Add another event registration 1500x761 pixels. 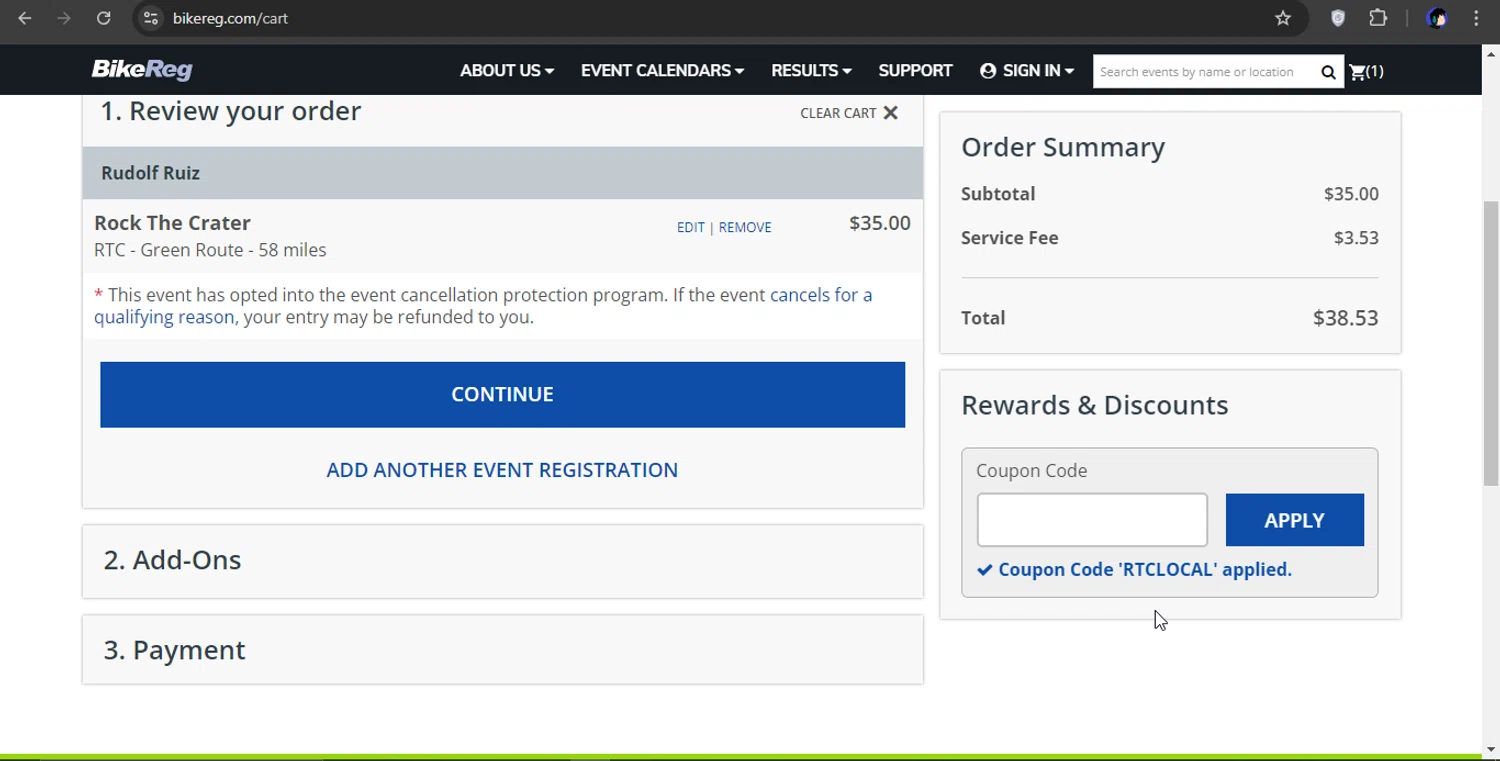click(x=502, y=470)
